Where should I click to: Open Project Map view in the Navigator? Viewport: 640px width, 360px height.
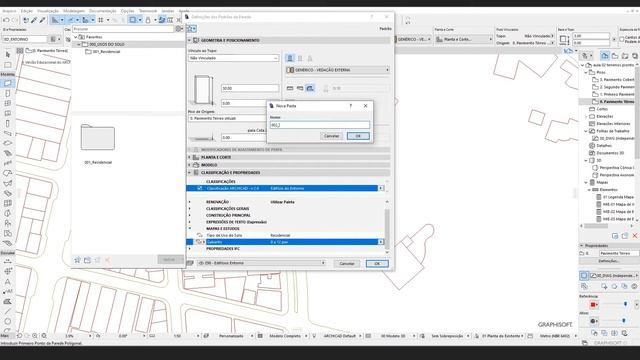pos(605,56)
